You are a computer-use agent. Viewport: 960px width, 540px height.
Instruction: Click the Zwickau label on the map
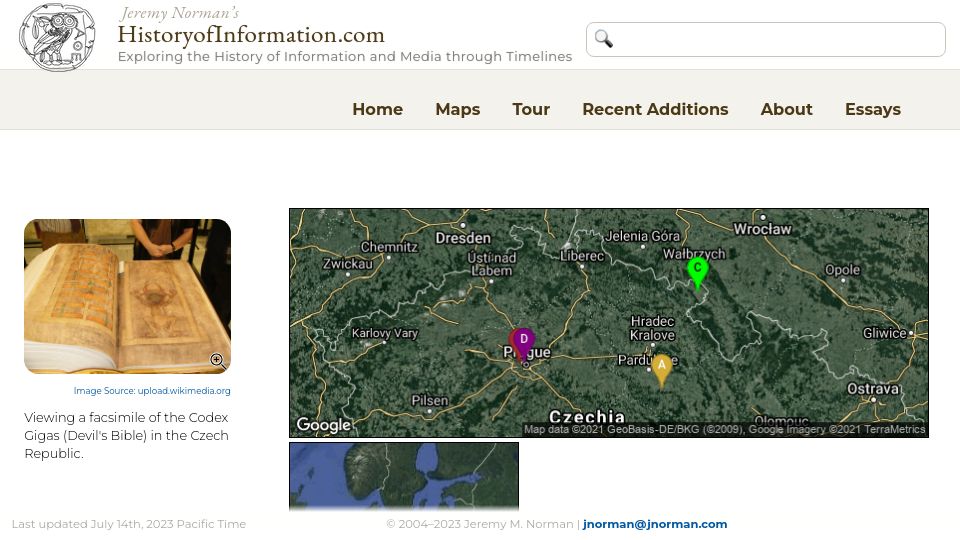pos(348,264)
